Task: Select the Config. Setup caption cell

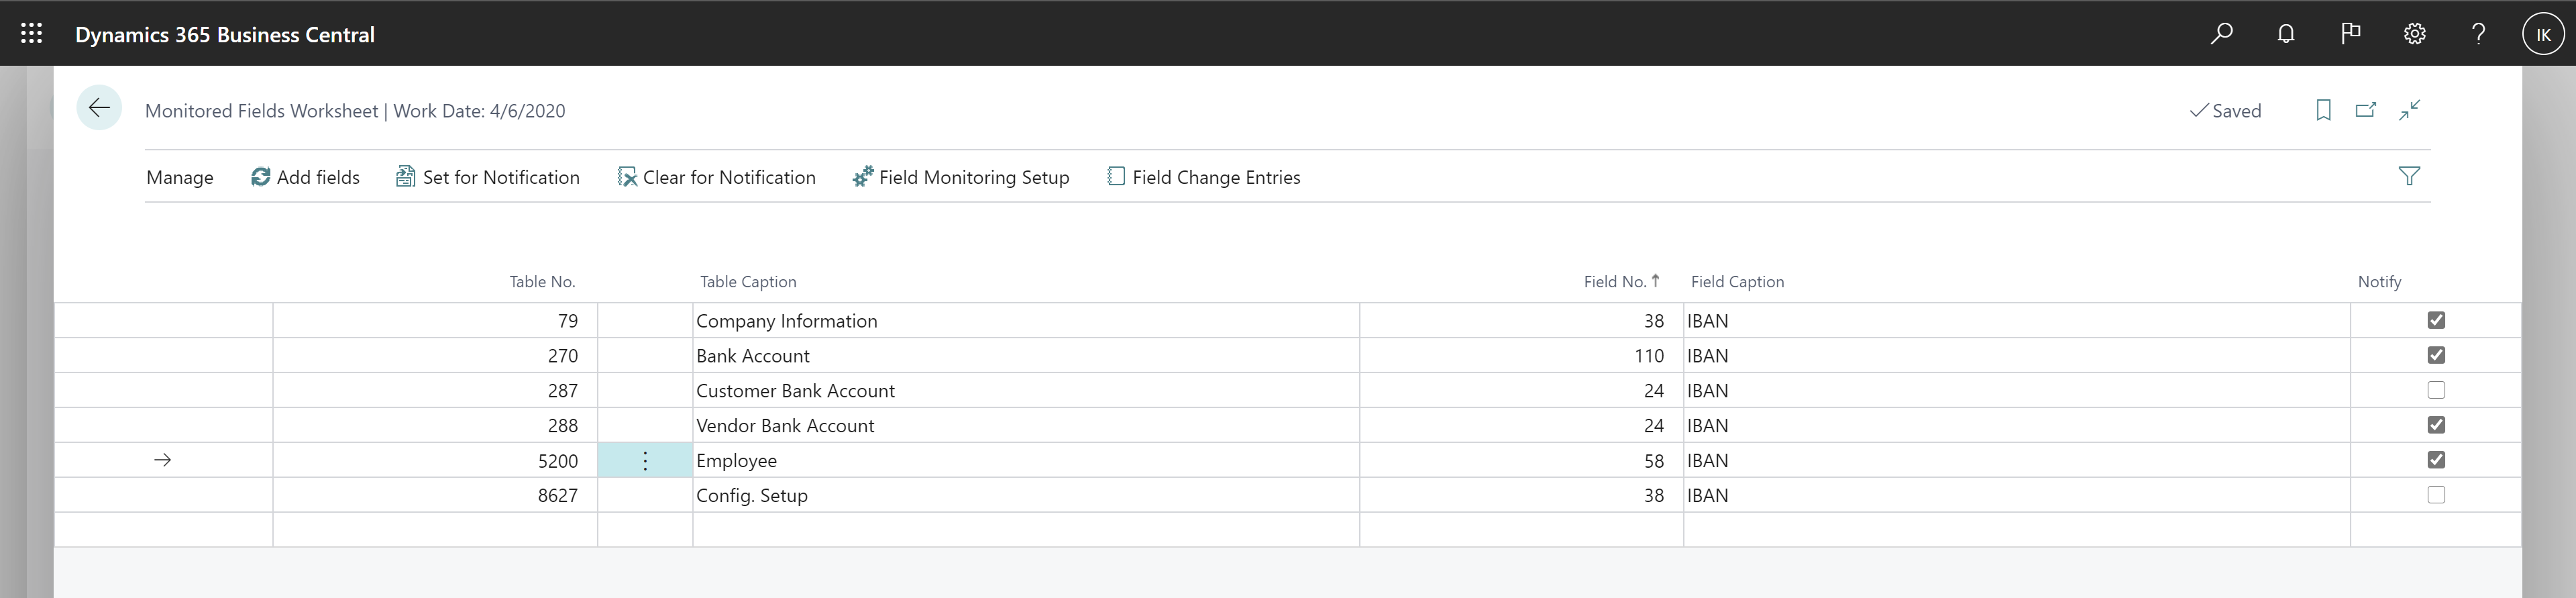Action: click(1026, 495)
